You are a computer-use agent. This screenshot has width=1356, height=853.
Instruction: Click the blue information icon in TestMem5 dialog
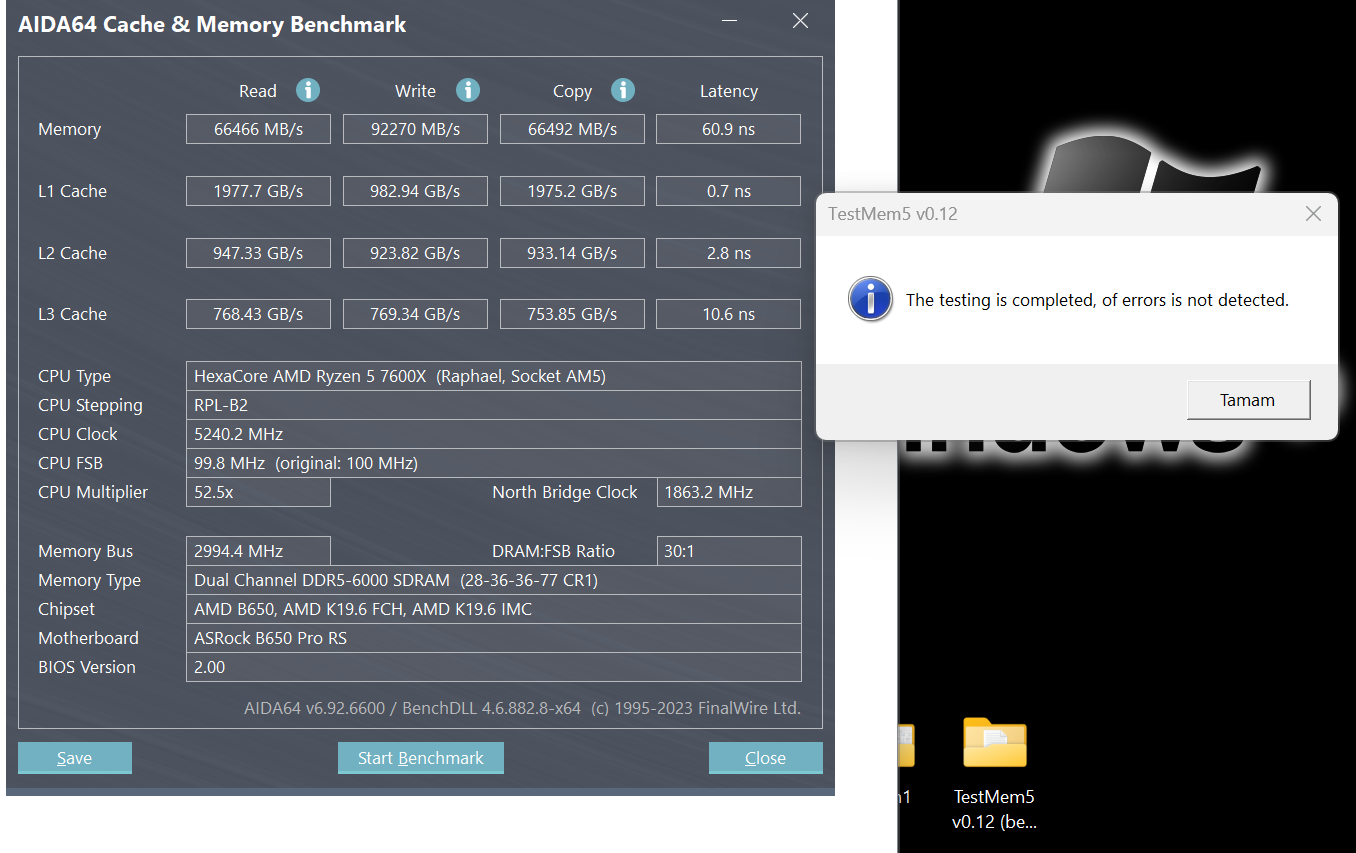[870, 299]
